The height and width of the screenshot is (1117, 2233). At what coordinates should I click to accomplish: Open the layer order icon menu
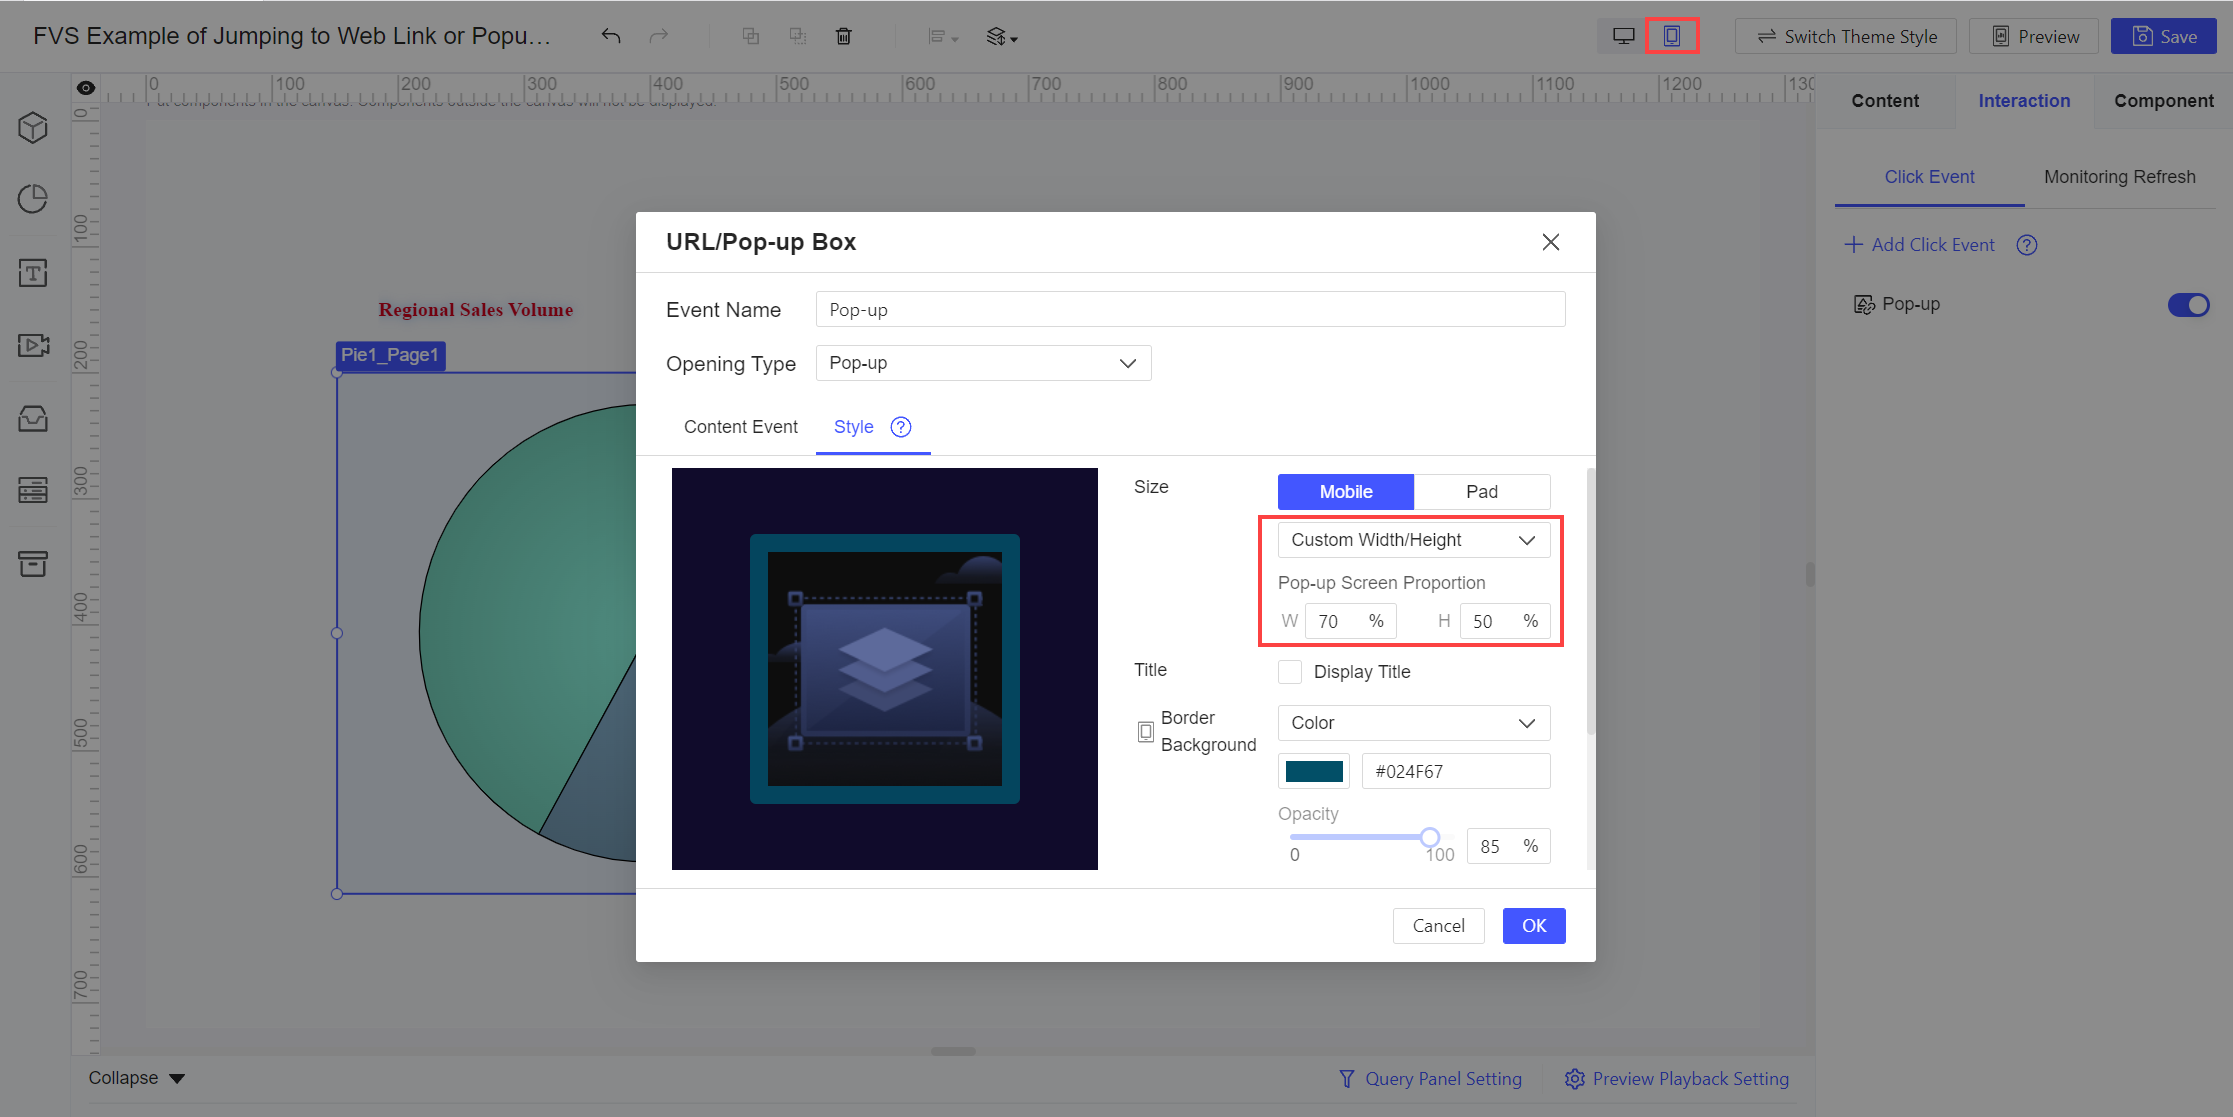(1001, 37)
